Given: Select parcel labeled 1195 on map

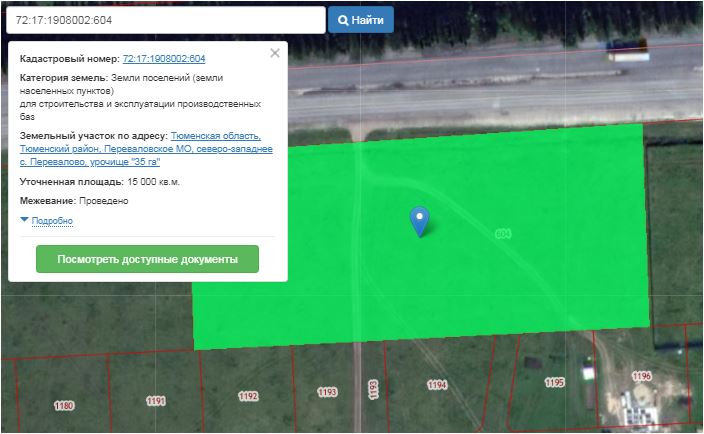Looking at the screenshot, I should [x=554, y=382].
